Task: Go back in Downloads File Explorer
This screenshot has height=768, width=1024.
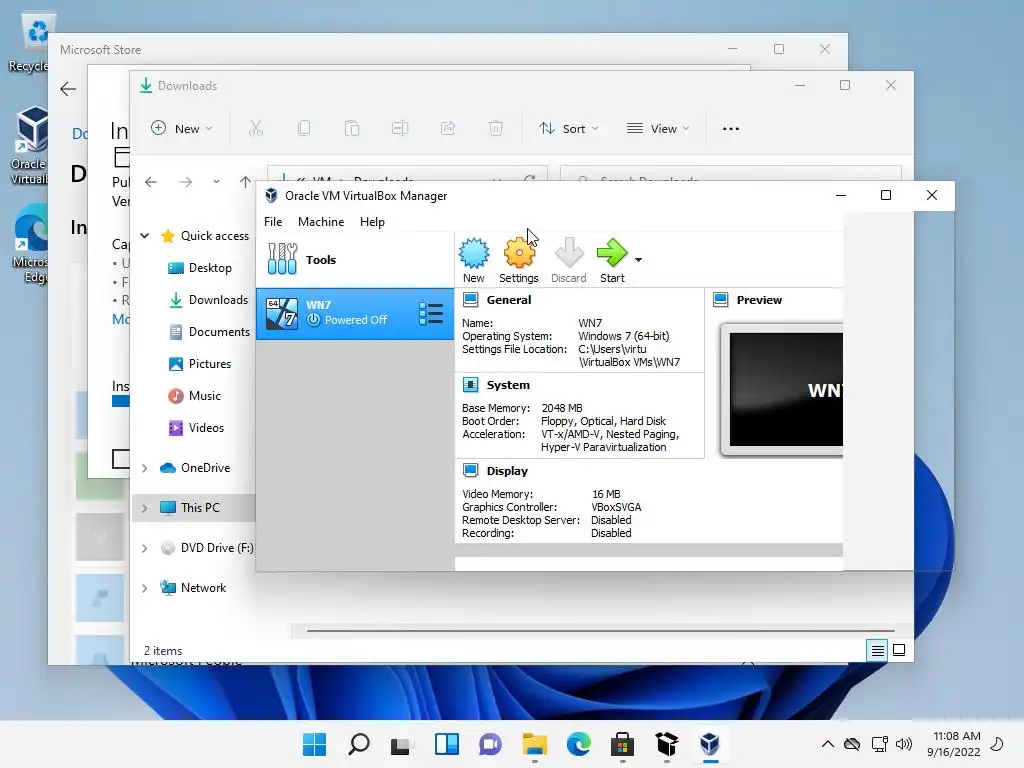Action: [151, 182]
